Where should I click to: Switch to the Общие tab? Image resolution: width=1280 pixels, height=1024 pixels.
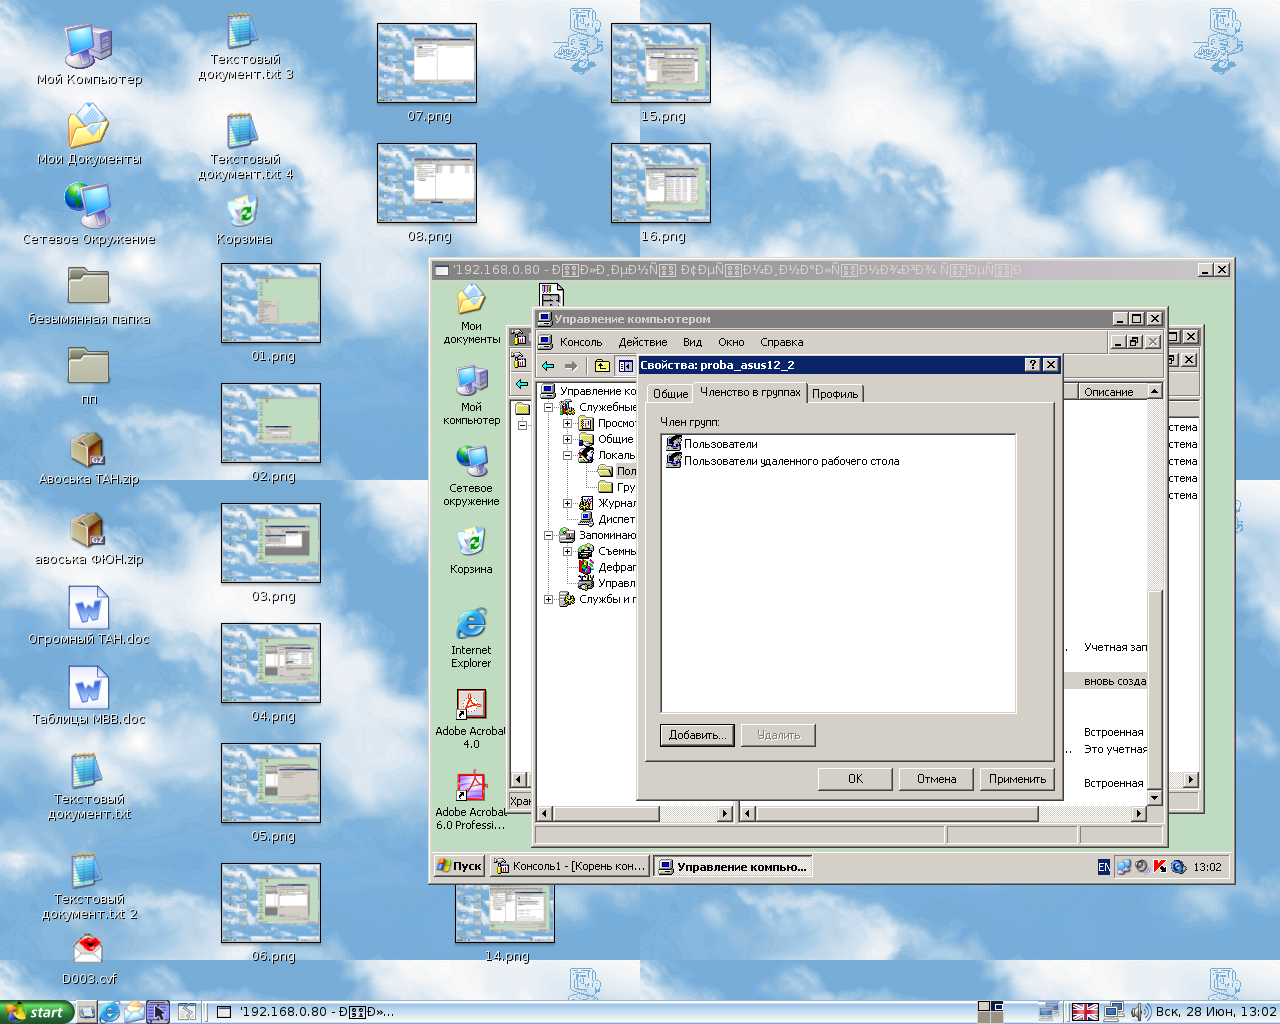click(x=670, y=394)
